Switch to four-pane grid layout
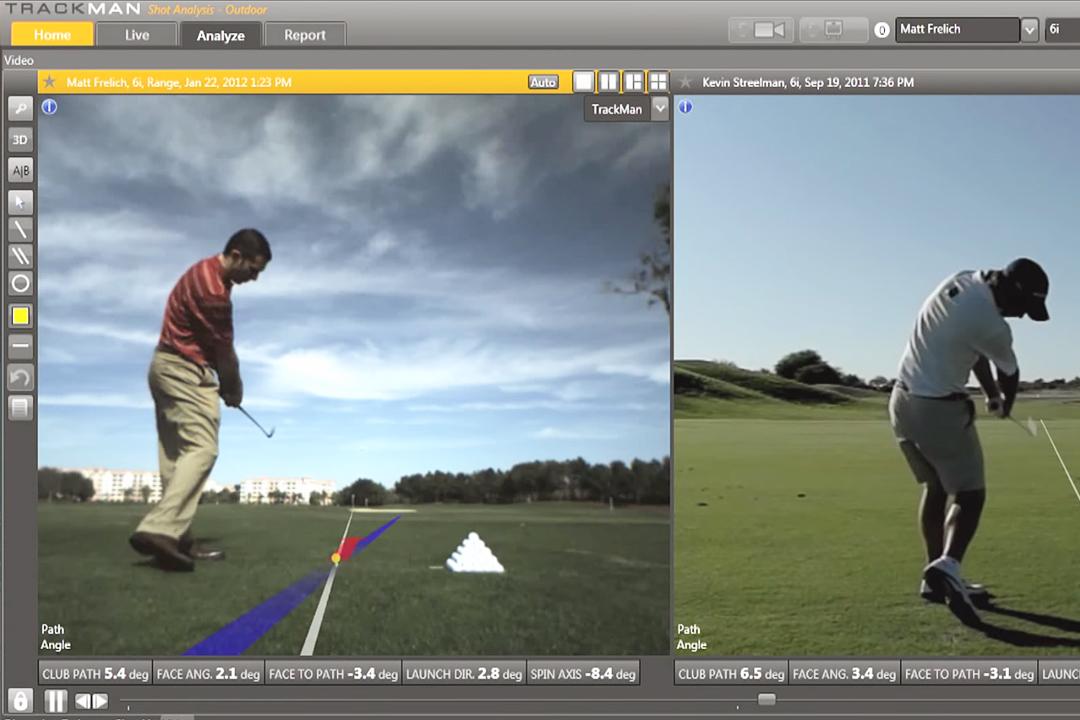 658,82
